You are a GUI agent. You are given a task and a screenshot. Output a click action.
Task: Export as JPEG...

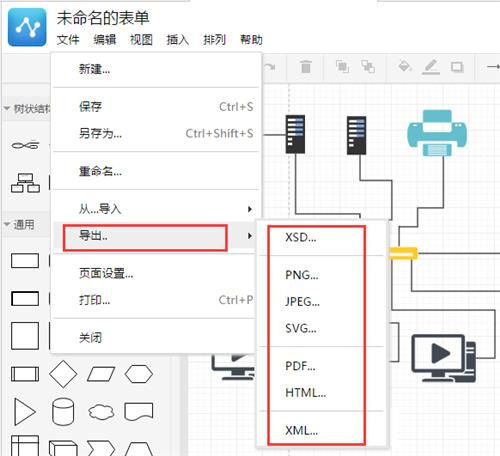[322, 302]
